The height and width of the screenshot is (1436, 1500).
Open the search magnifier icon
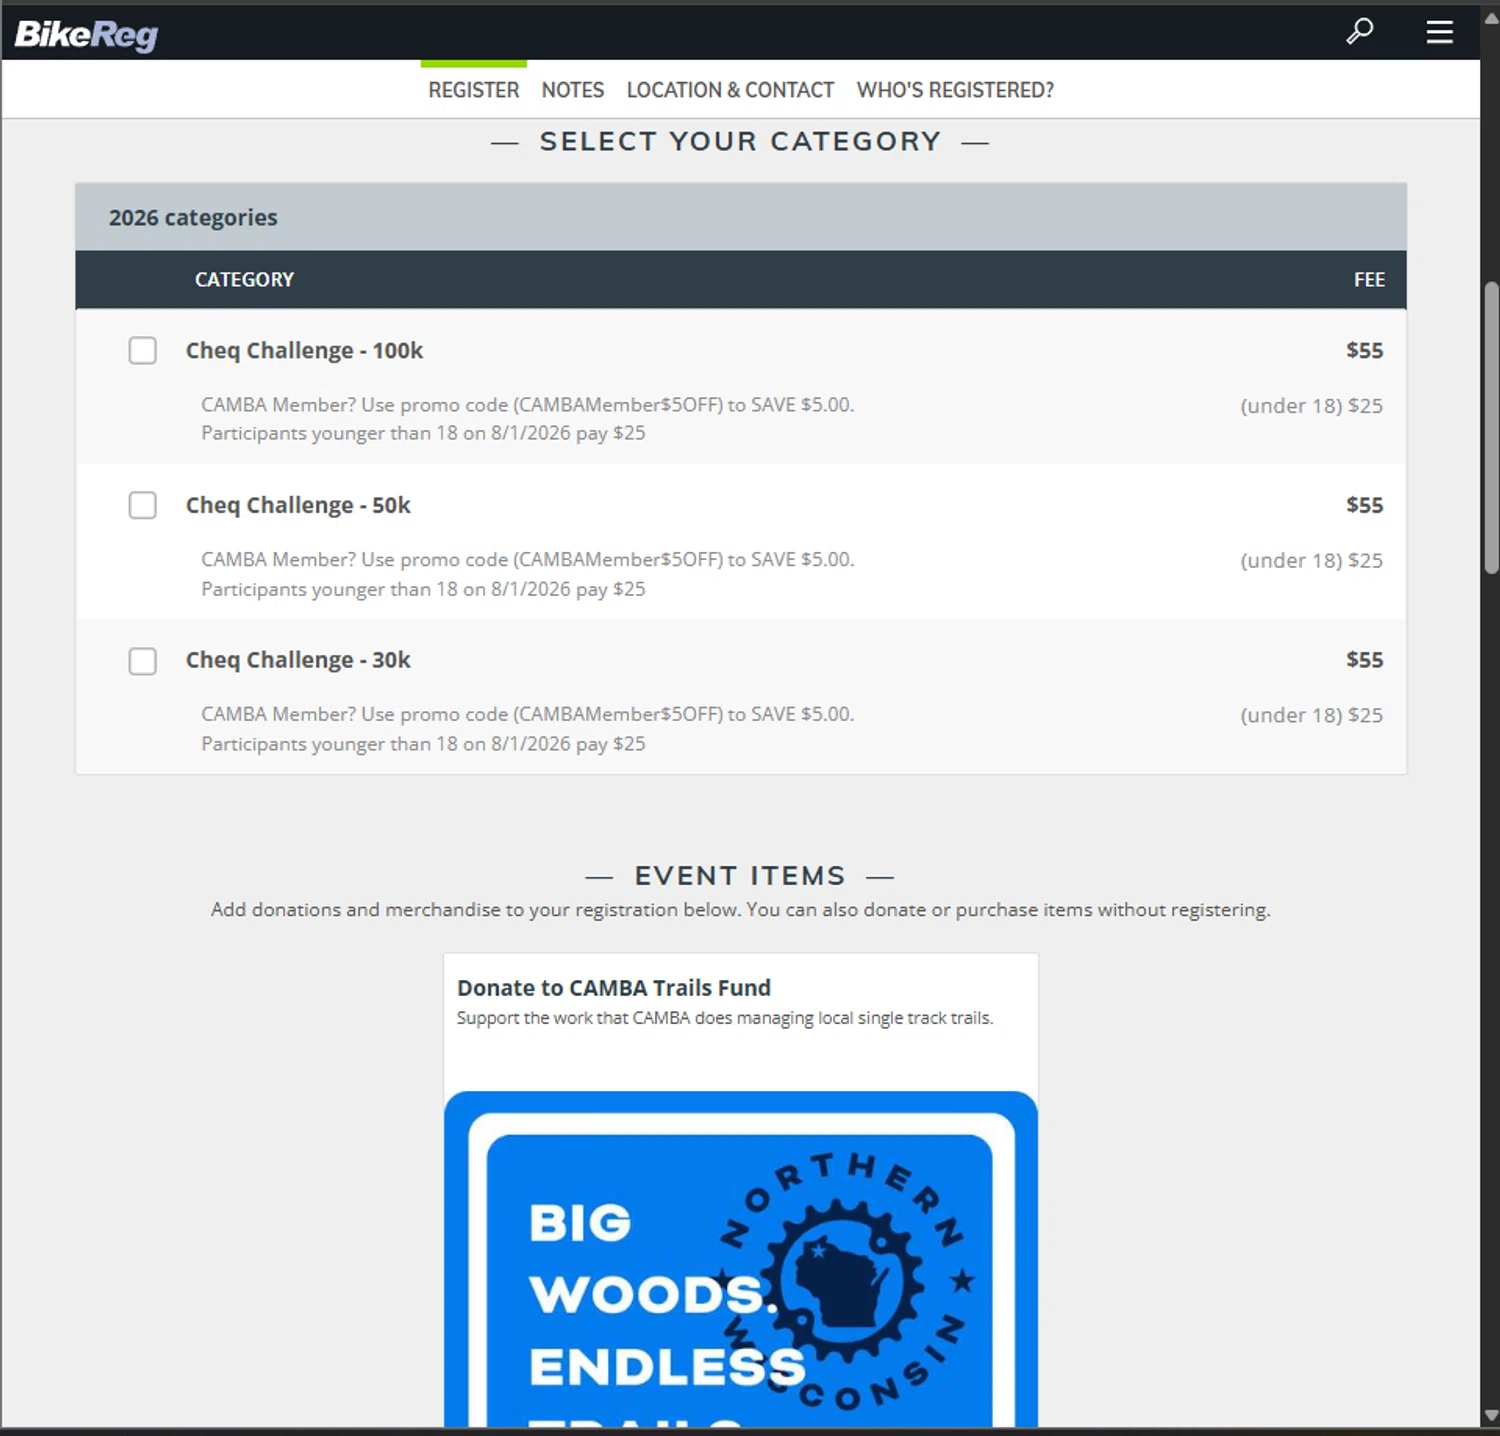pos(1359,32)
